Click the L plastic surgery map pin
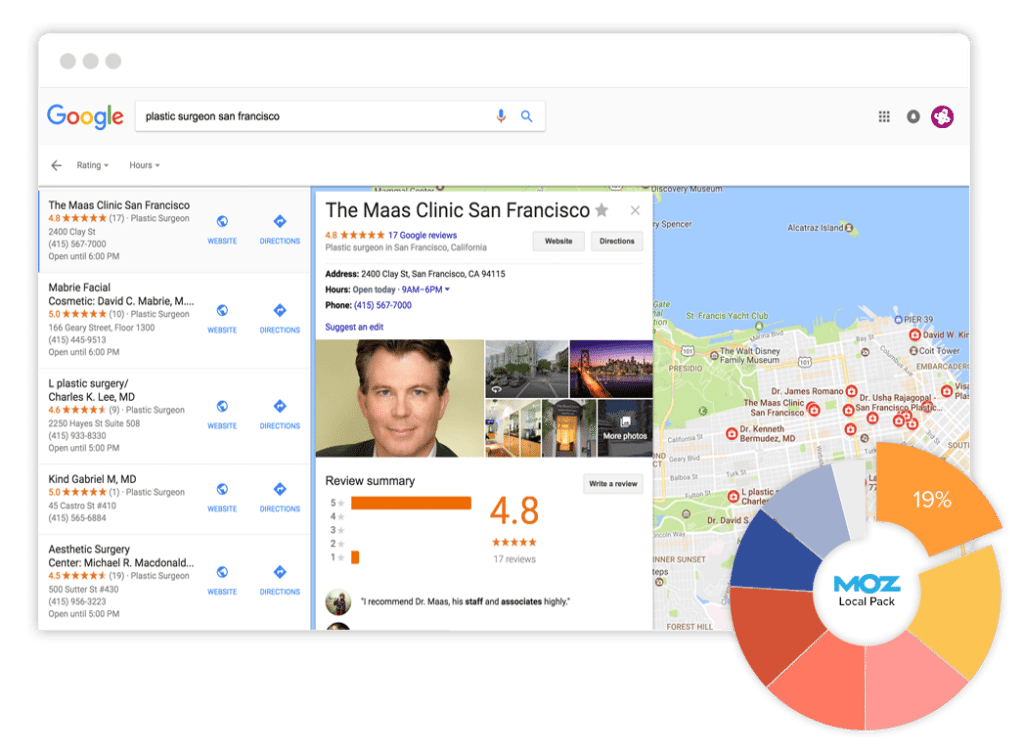Viewport: 1024px width, 753px height. 733,496
